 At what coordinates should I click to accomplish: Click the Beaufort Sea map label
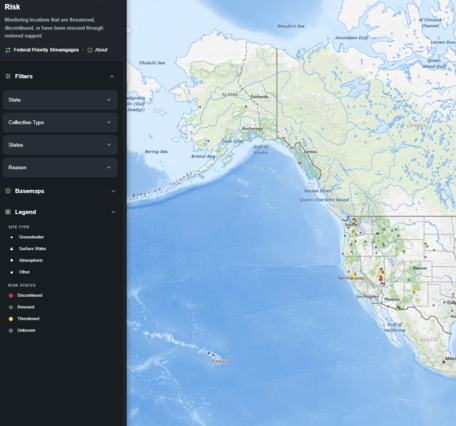pos(291,26)
